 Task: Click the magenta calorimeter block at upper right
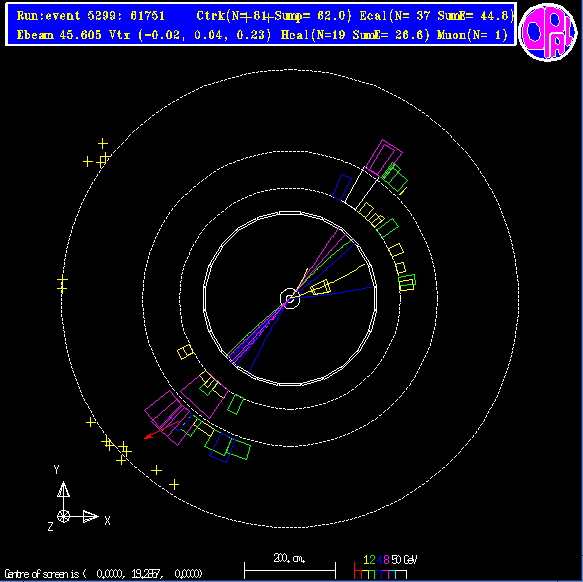click(384, 158)
